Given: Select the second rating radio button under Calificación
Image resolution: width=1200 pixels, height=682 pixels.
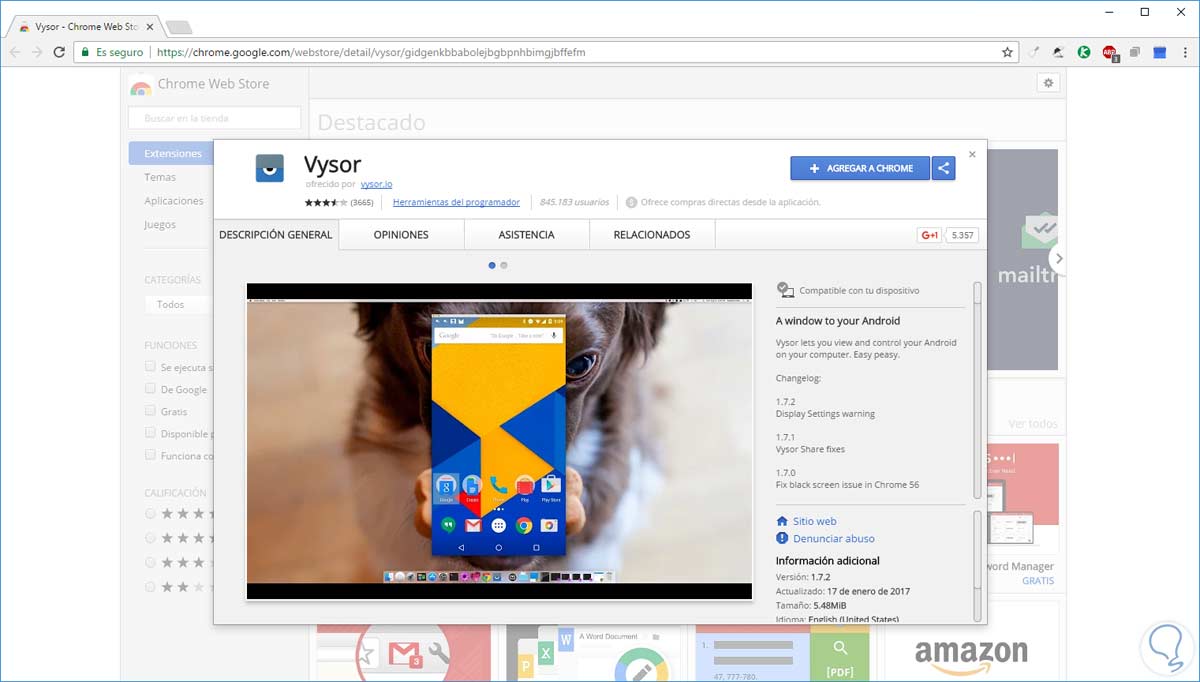Looking at the screenshot, I should 150,538.
